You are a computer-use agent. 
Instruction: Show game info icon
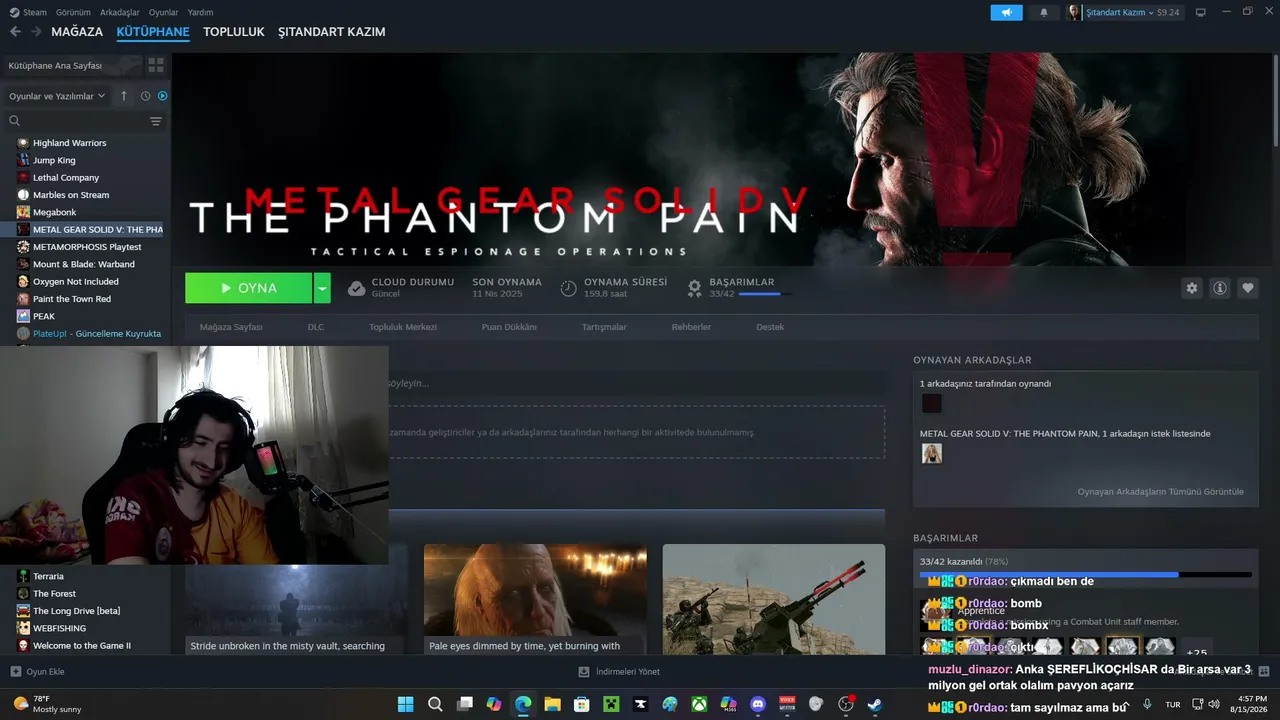point(1220,288)
